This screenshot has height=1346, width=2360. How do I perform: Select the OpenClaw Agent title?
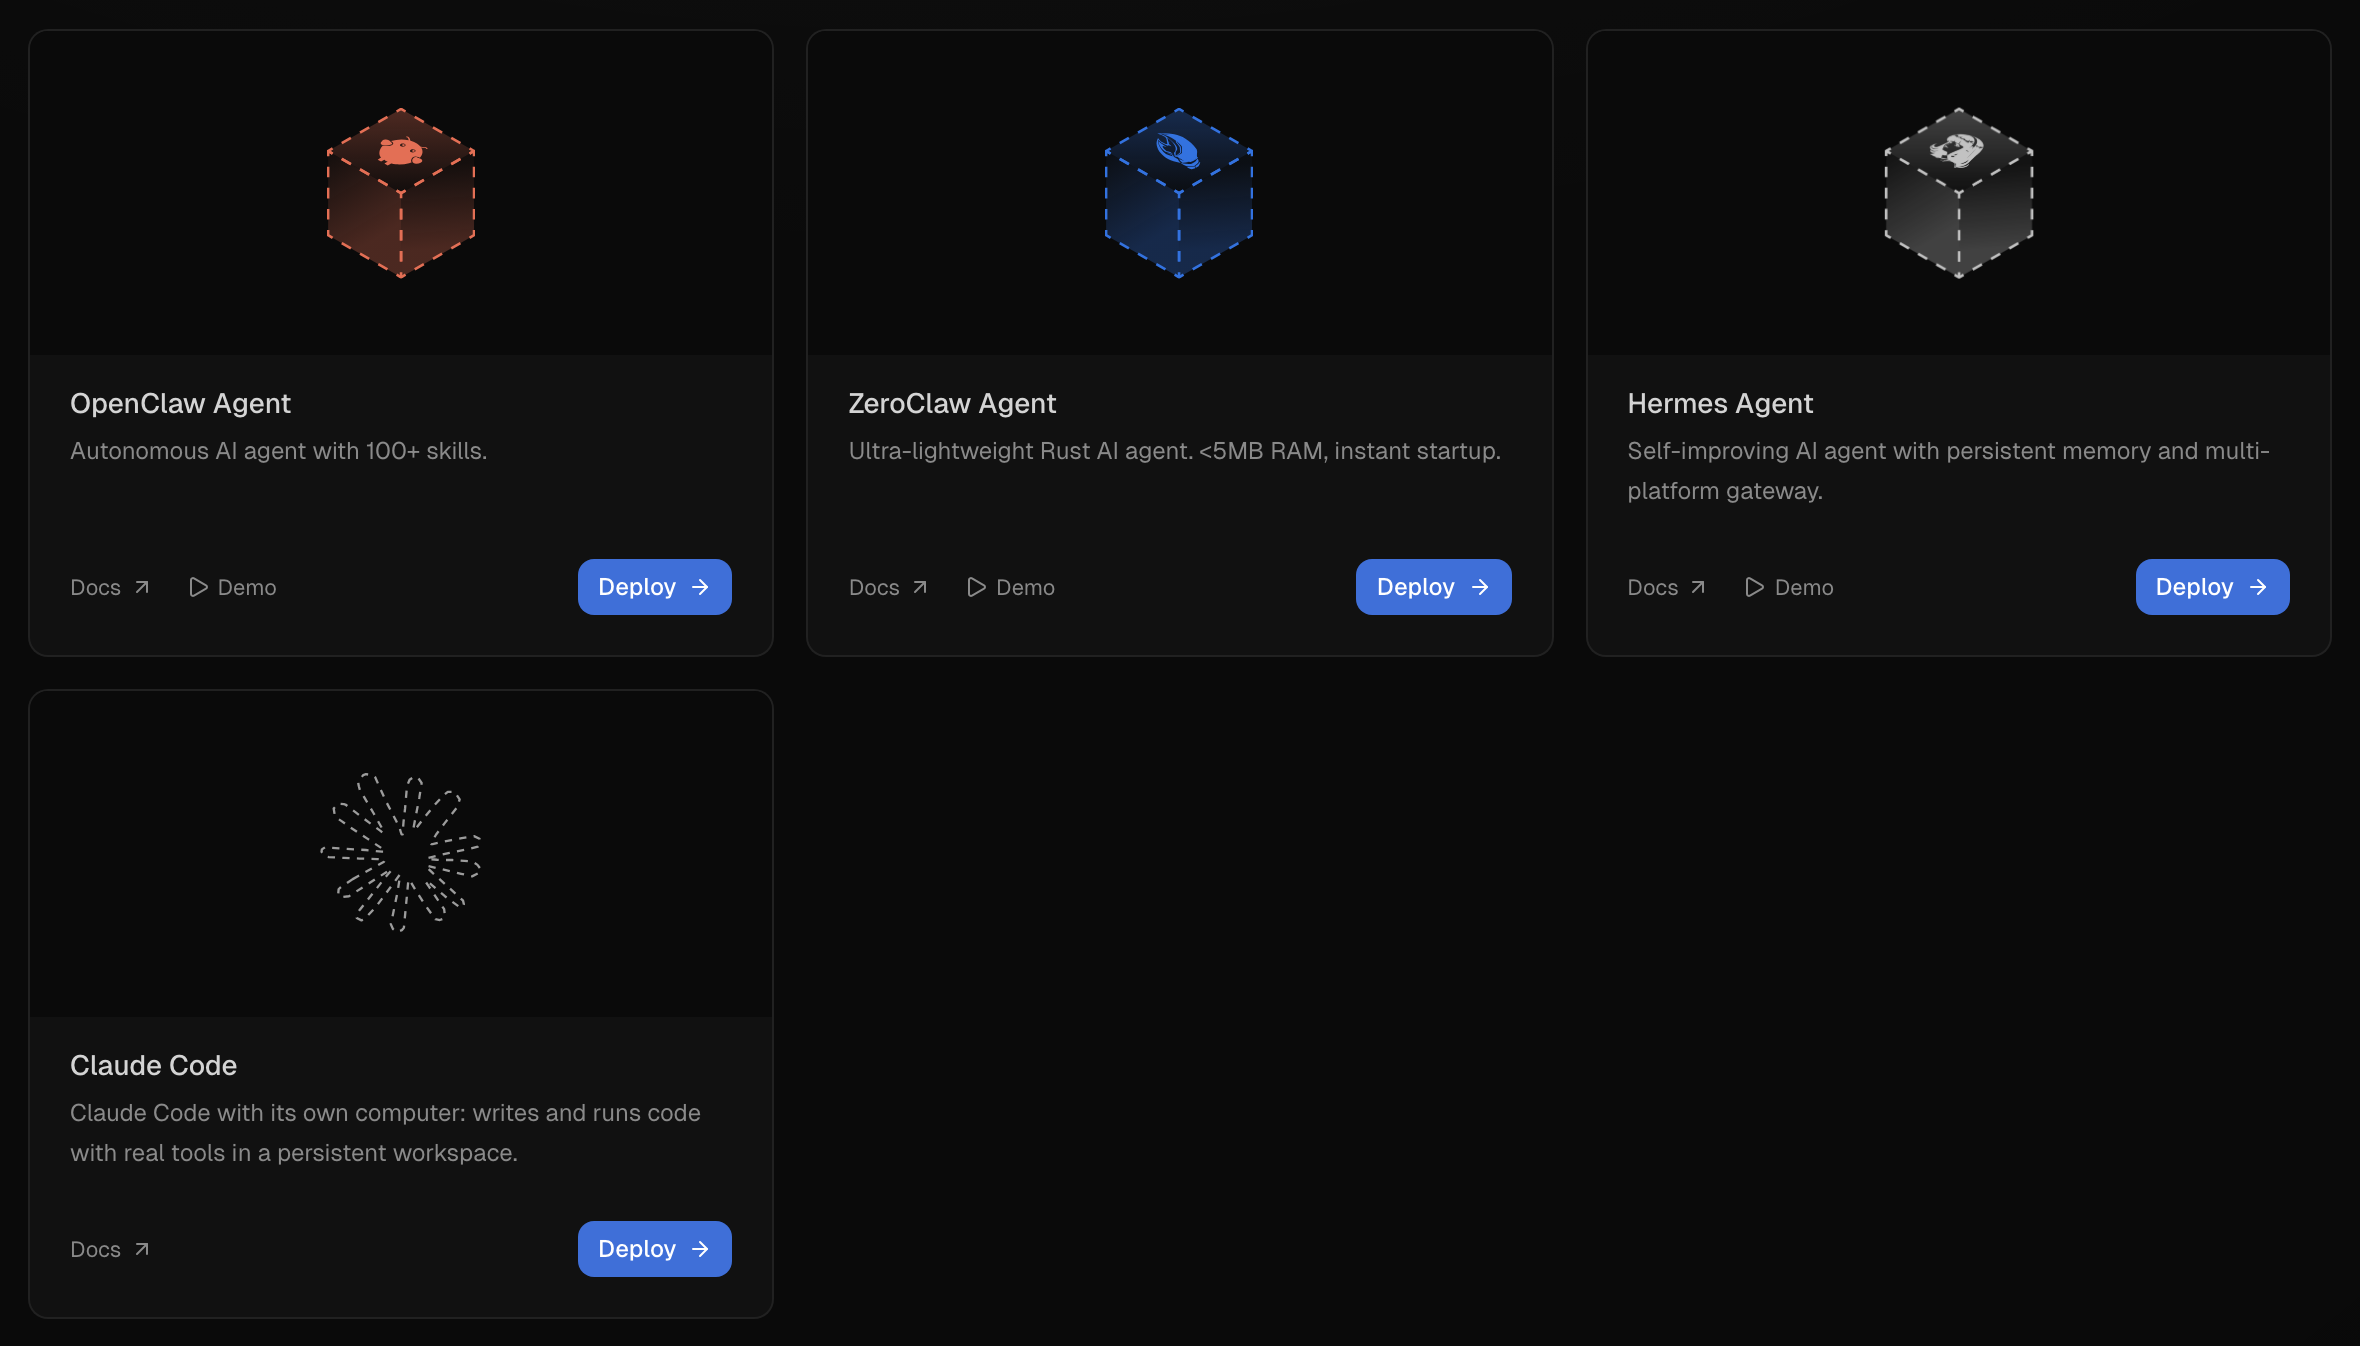coord(180,404)
